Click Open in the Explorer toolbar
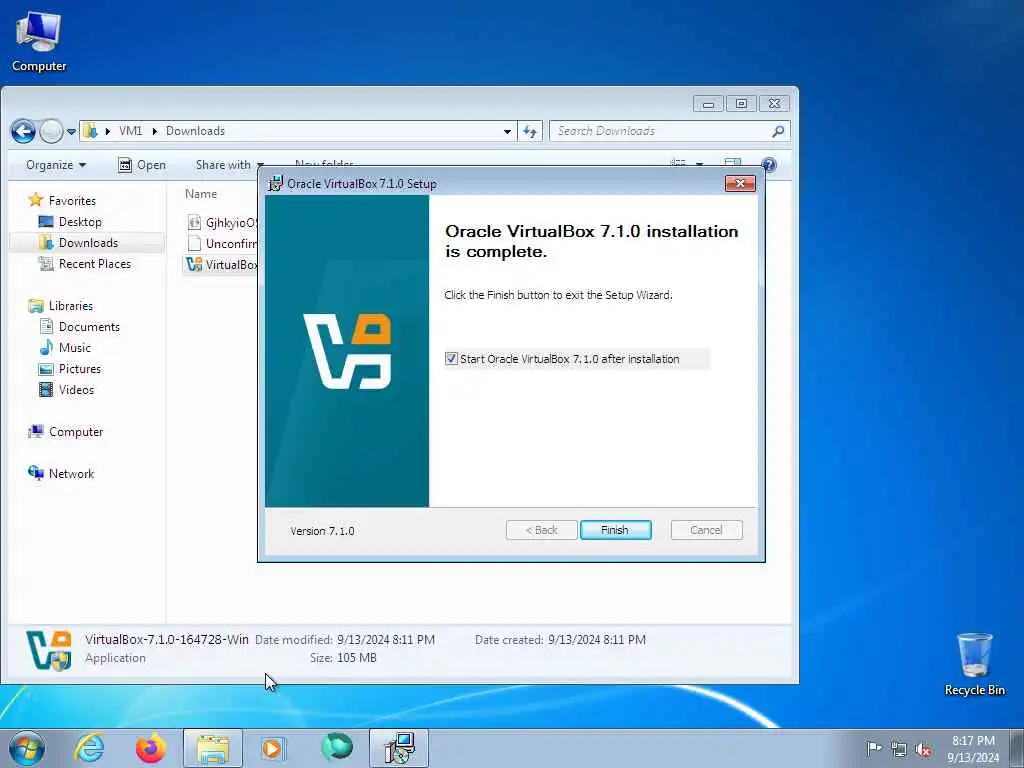The image size is (1024, 768). [x=142, y=165]
